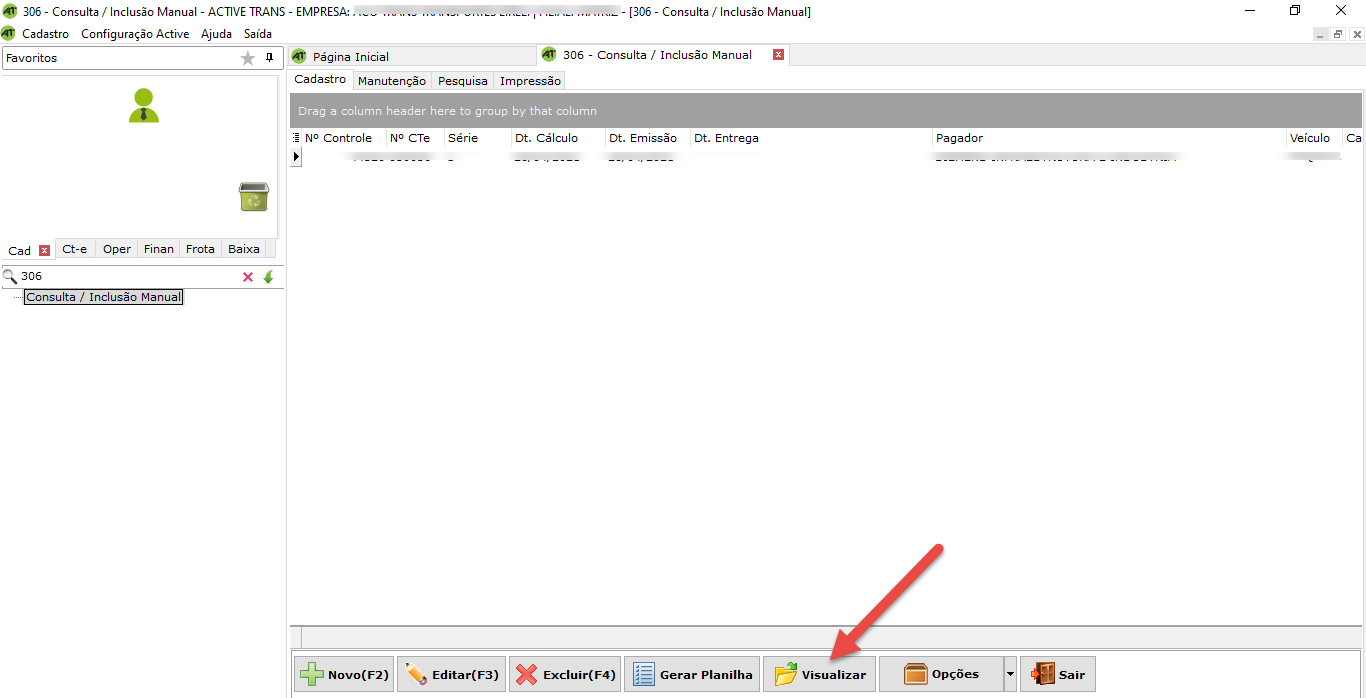Click the Editar(F3) button
Viewport: 1366px width, 698px height.
point(452,675)
